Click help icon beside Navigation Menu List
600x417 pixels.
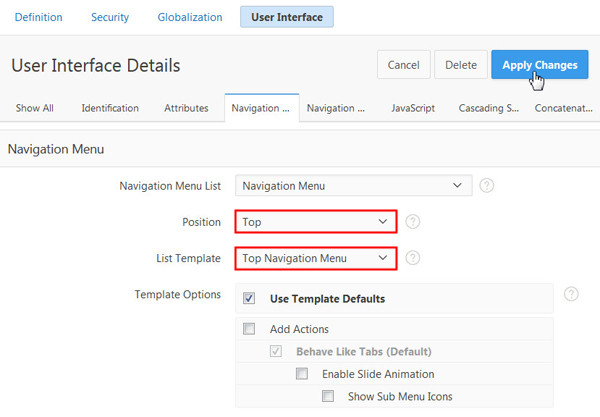click(487, 185)
